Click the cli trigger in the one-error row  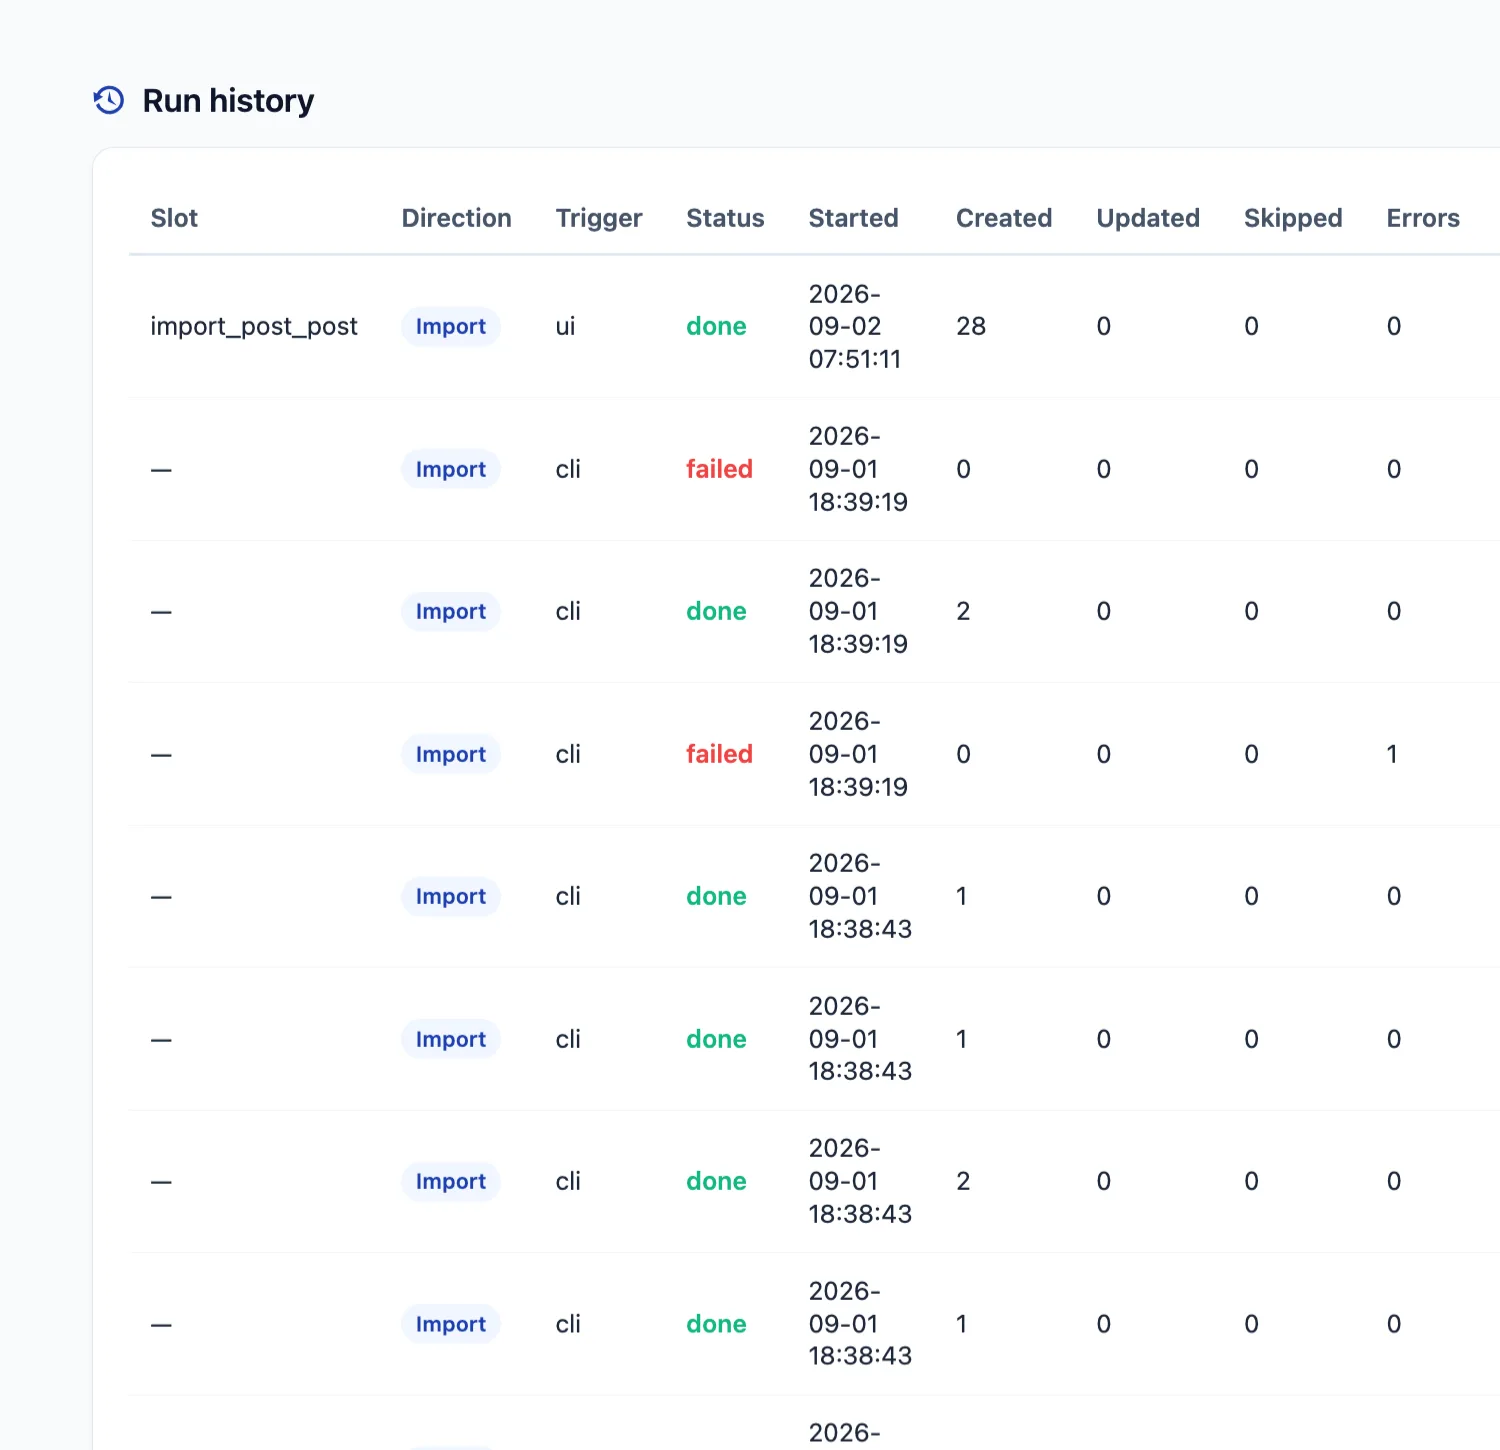click(x=568, y=754)
